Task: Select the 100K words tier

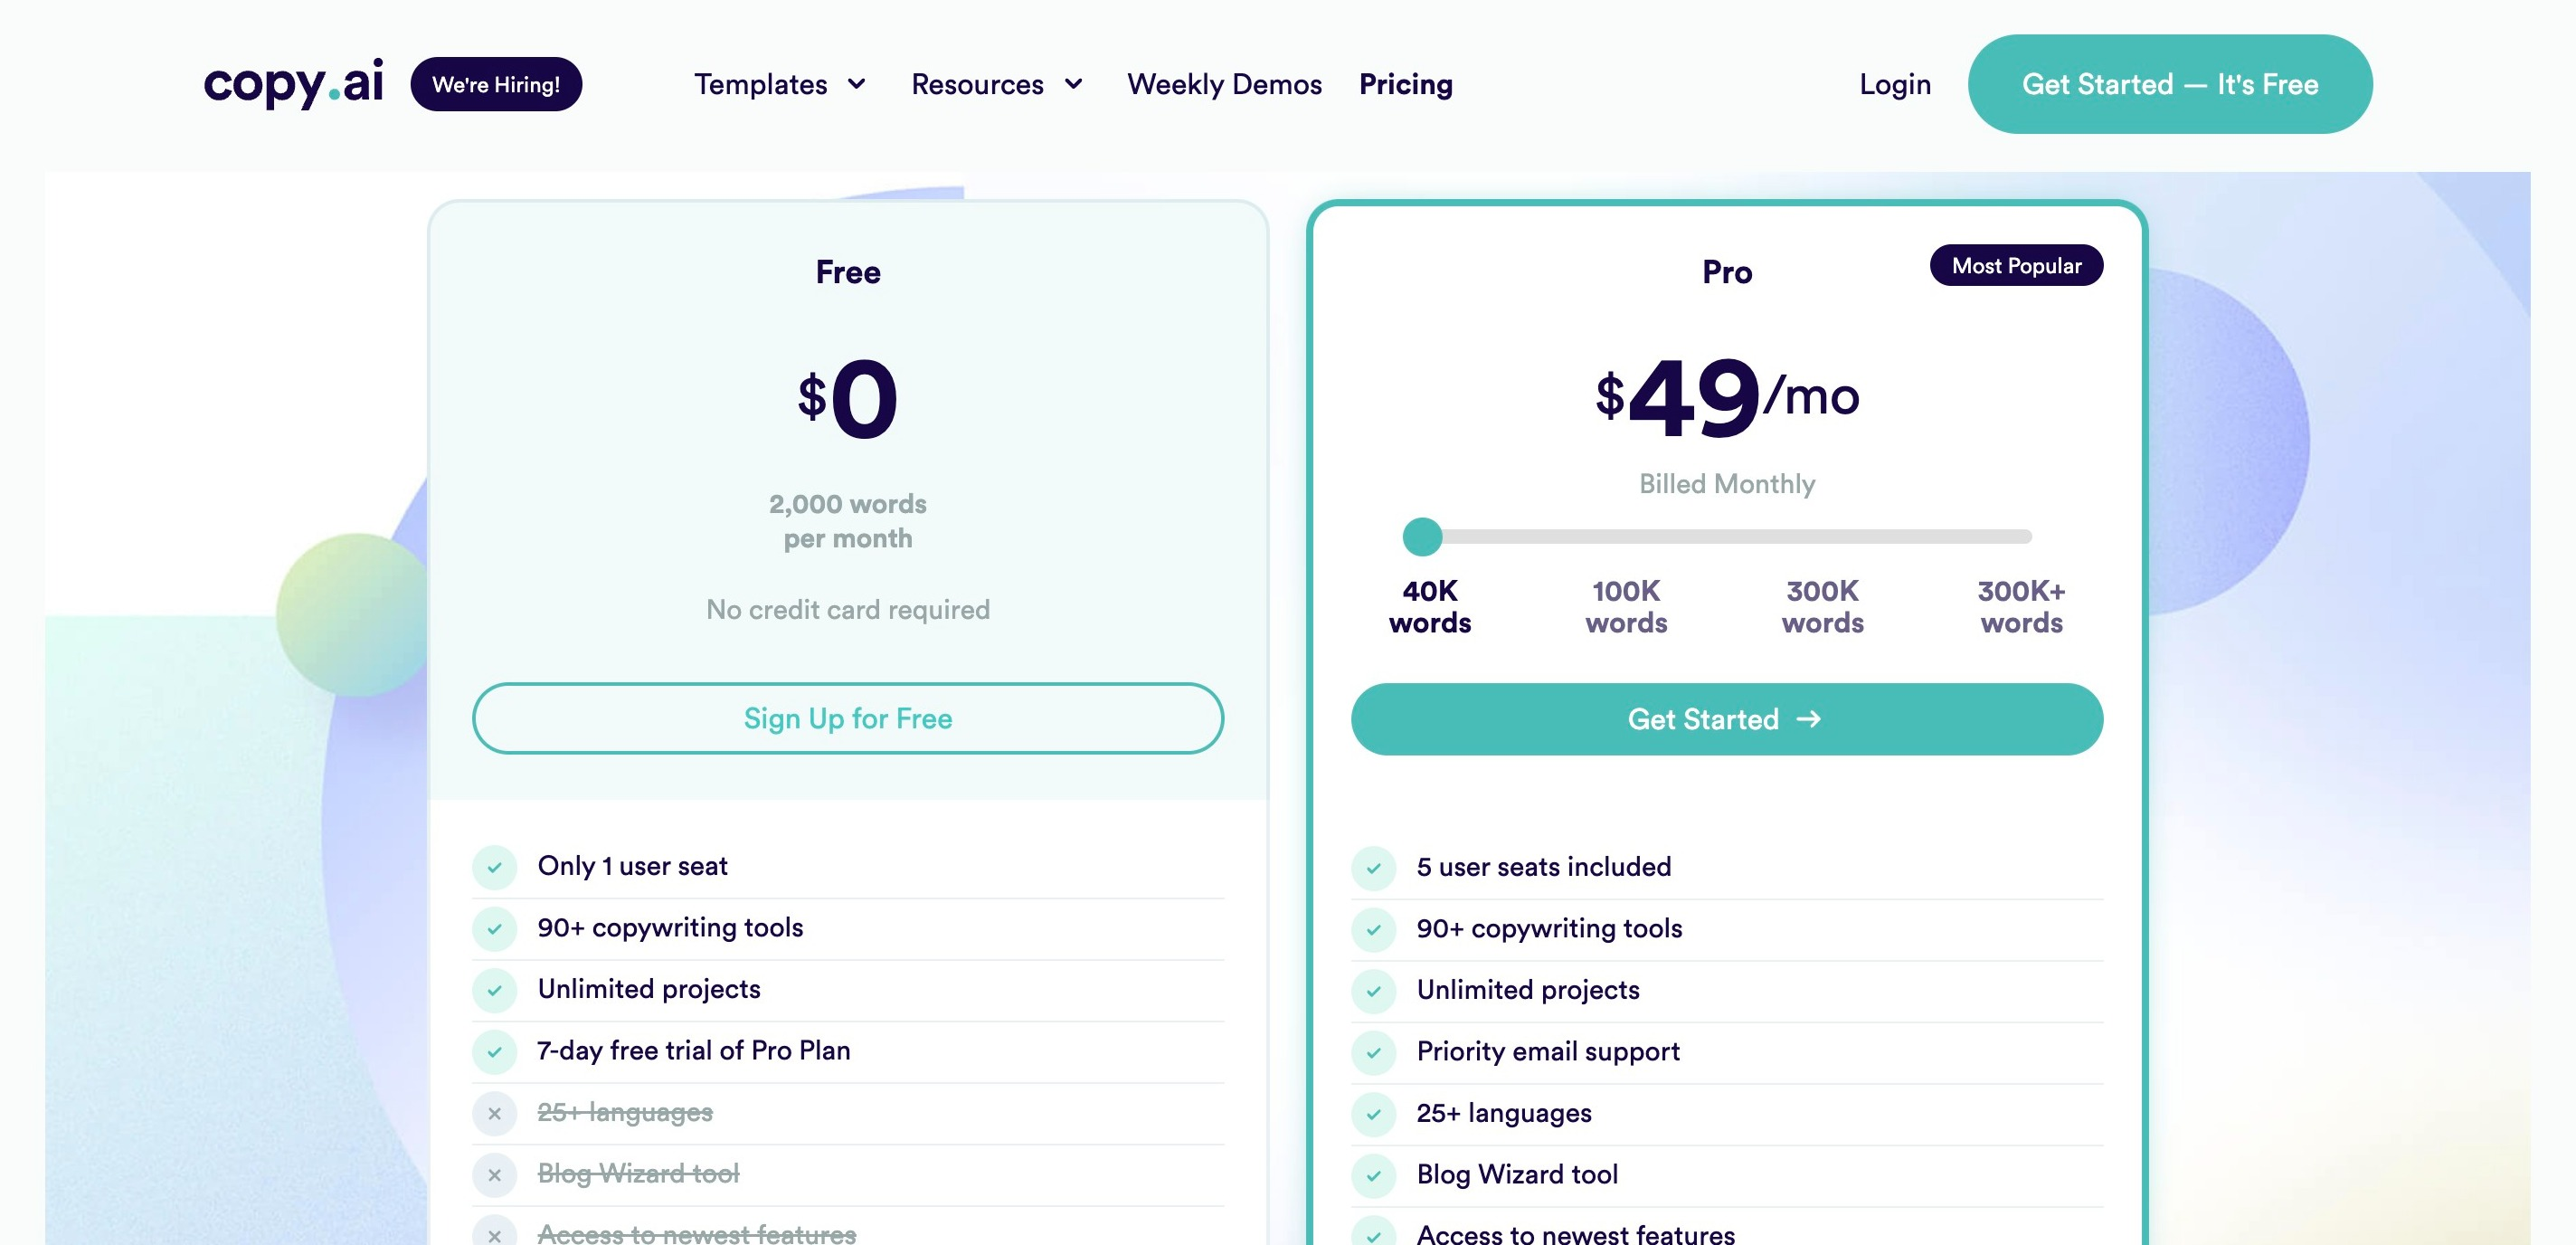Action: coord(1626,606)
